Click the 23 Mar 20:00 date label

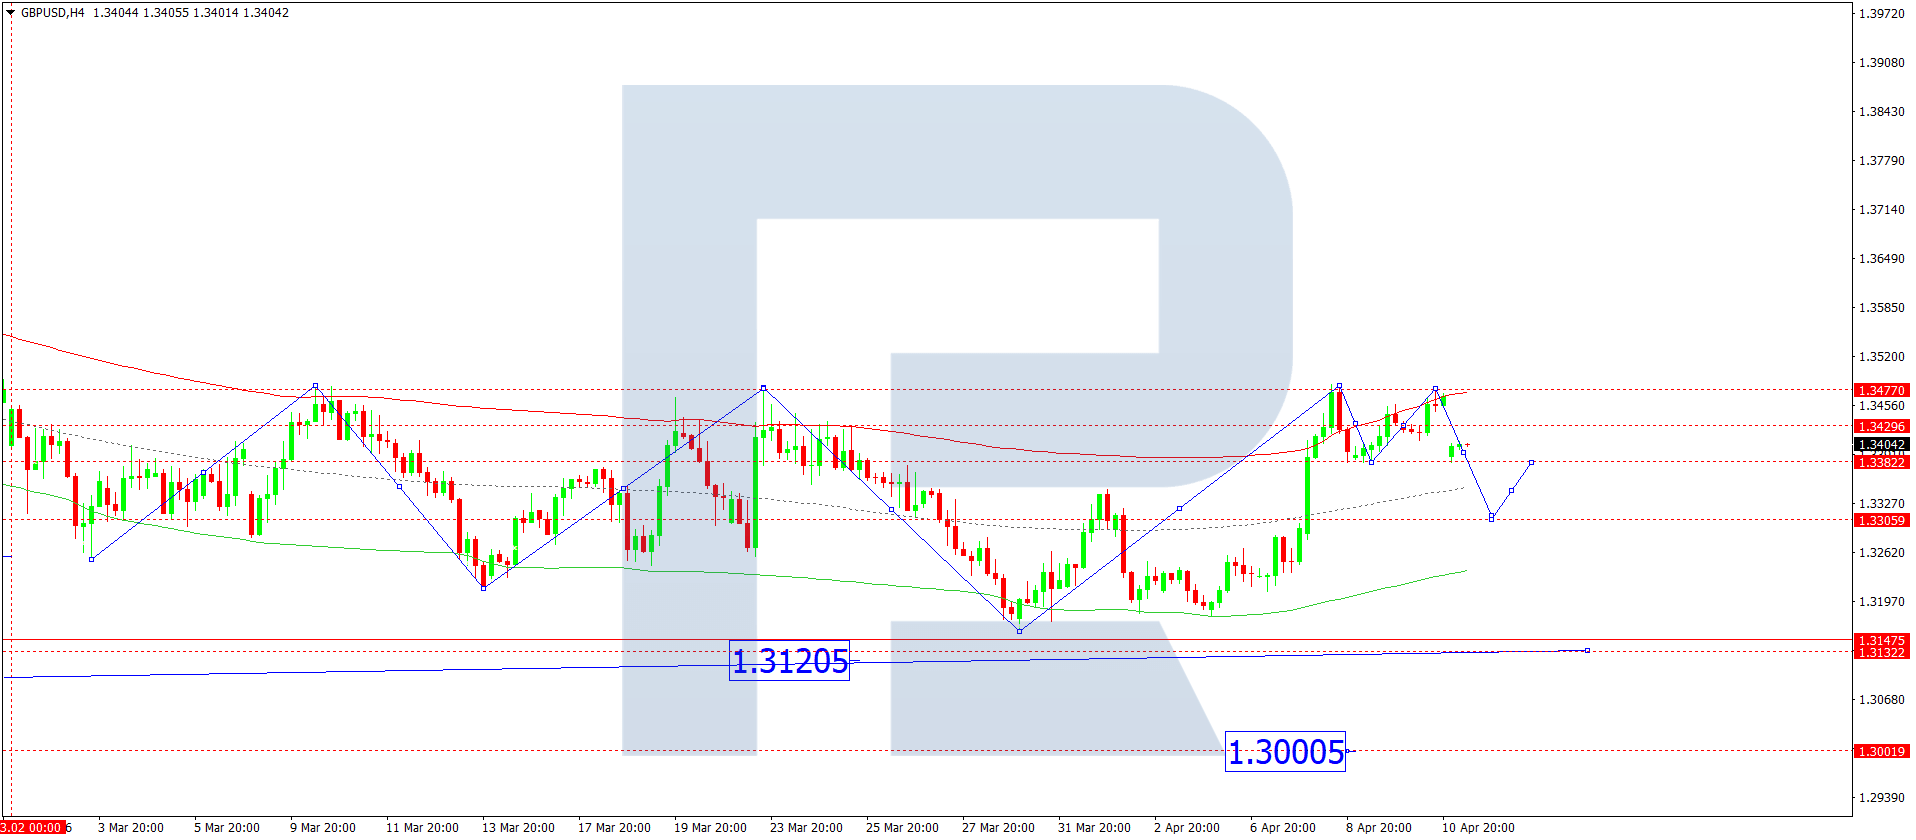[x=806, y=828]
